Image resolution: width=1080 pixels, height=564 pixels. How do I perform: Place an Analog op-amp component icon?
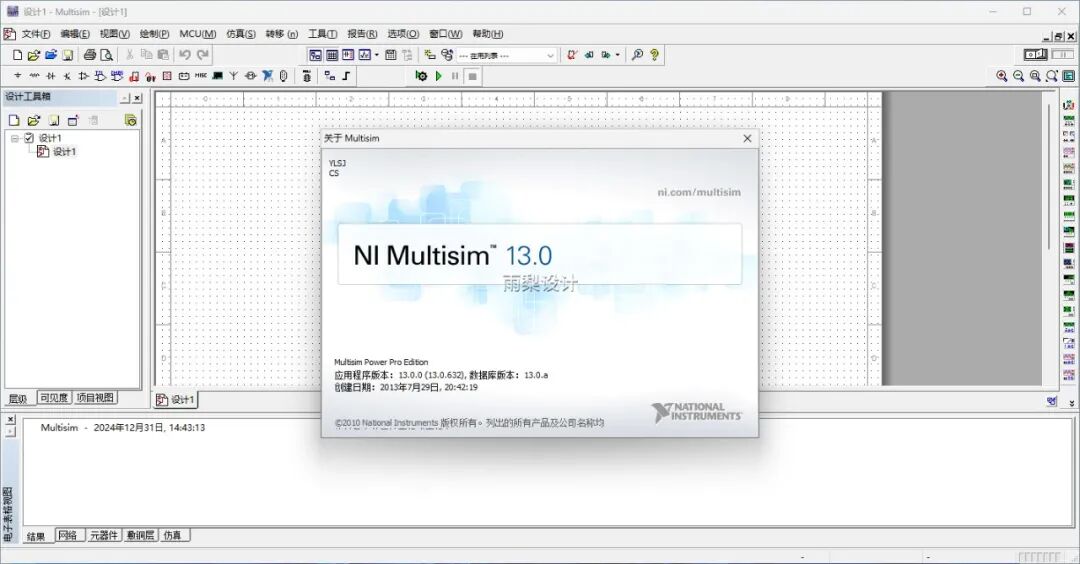point(83,76)
